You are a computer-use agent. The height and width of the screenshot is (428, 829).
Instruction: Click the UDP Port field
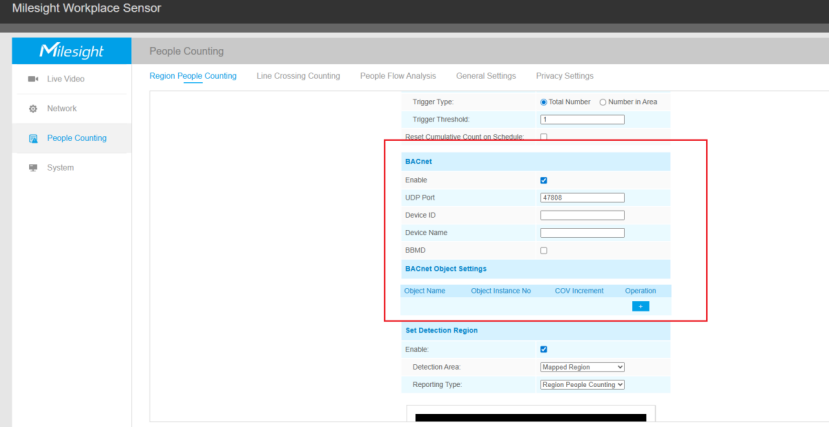[x=582, y=198]
